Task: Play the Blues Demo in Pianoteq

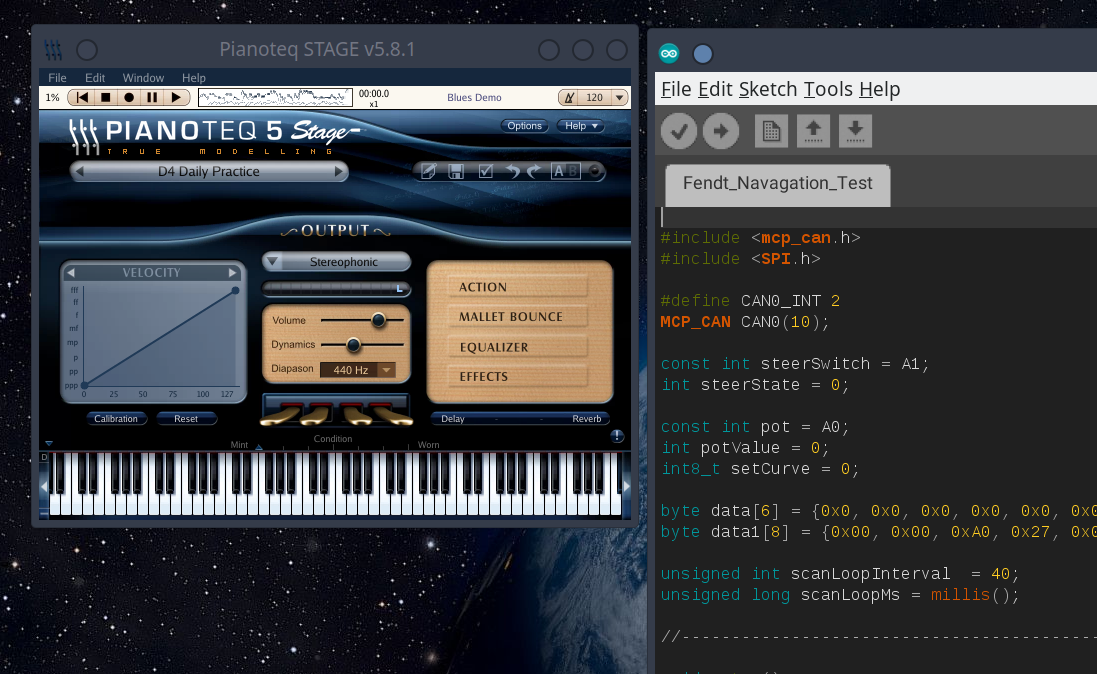Action: tap(176, 97)
